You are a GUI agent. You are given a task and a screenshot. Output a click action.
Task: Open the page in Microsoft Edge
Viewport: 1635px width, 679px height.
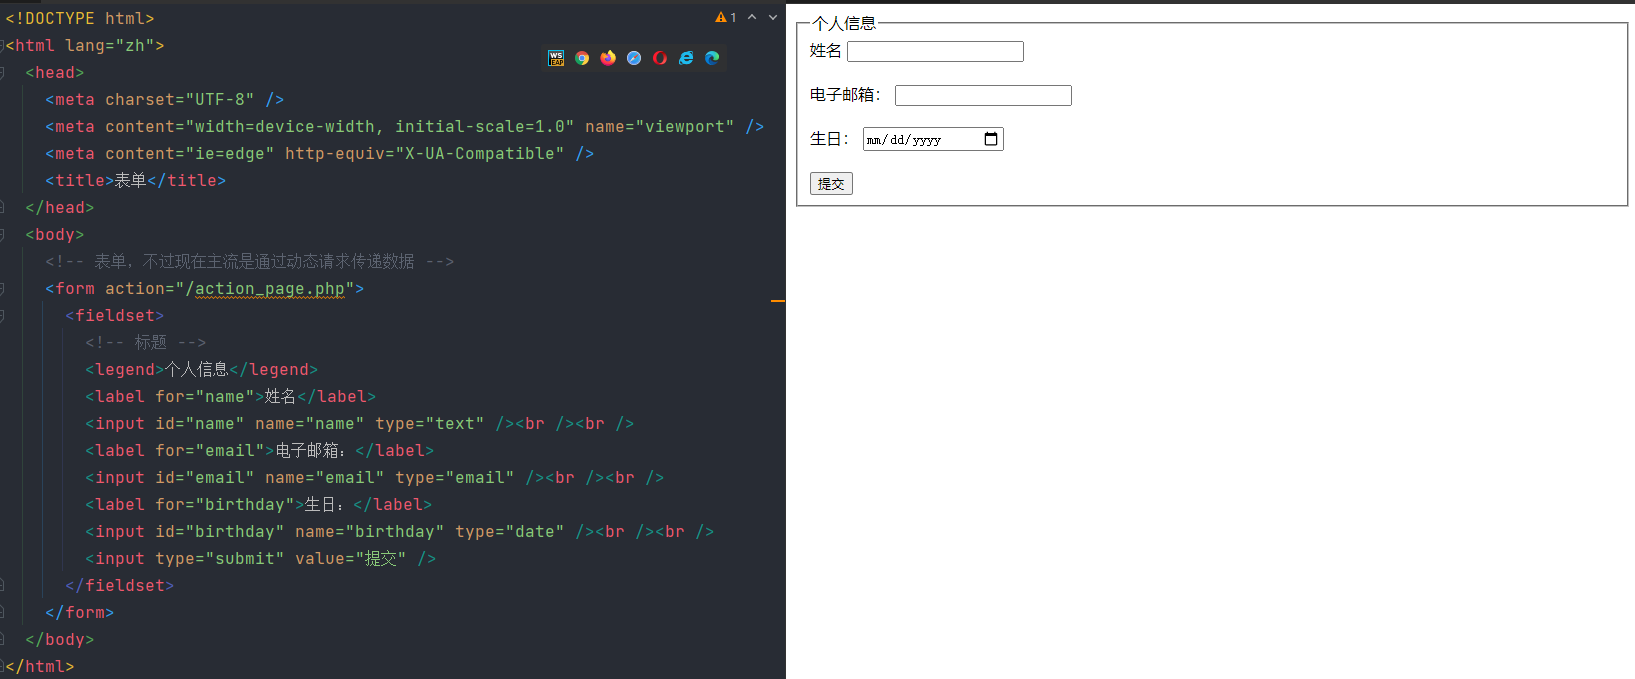(x=712, y=58)
